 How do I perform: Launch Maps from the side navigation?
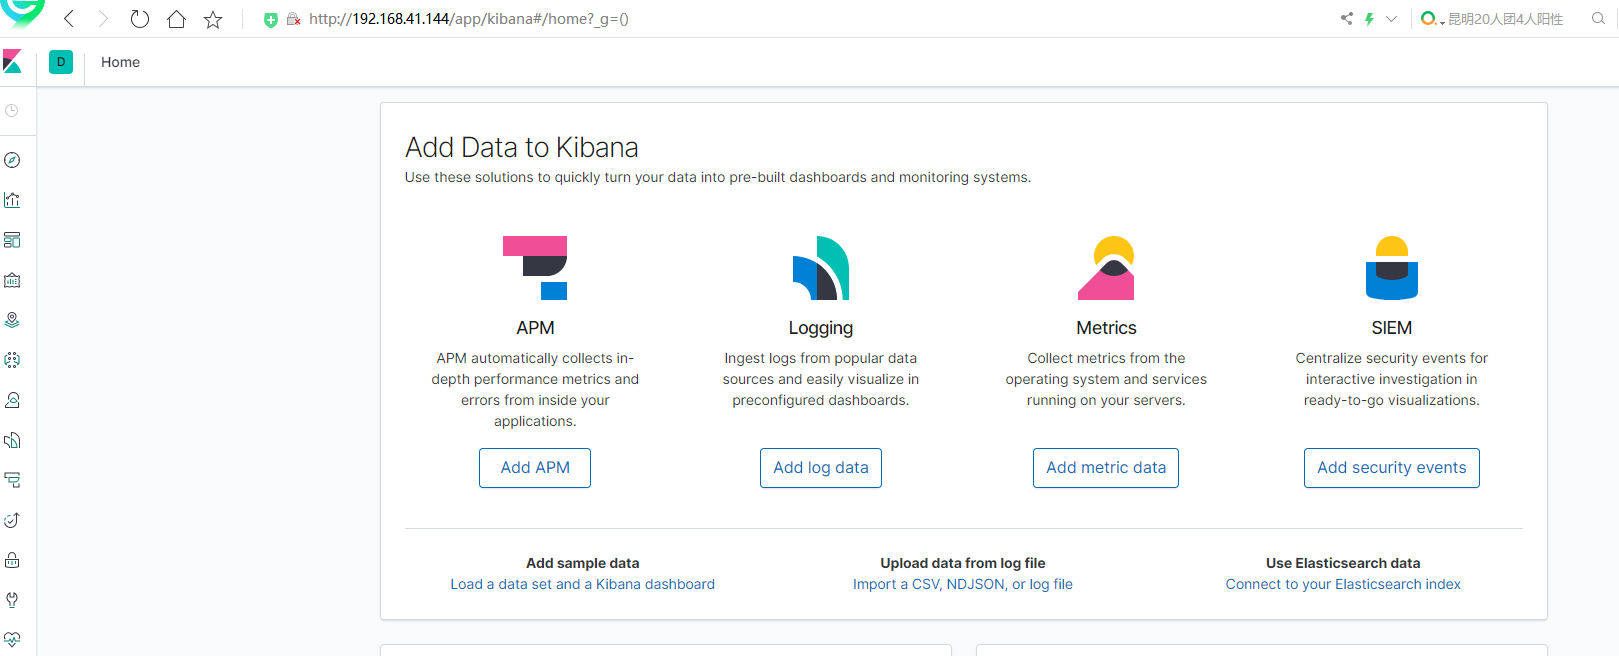[x=12, y=320]
